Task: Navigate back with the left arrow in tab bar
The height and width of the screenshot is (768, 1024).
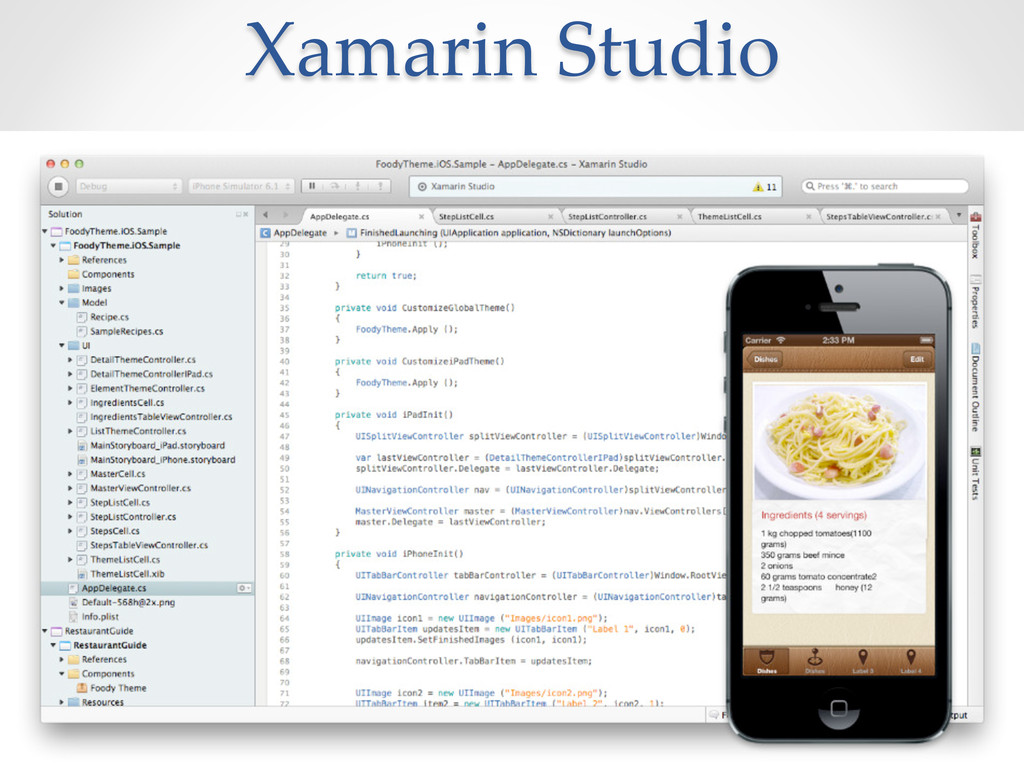Action: point(266,214)
